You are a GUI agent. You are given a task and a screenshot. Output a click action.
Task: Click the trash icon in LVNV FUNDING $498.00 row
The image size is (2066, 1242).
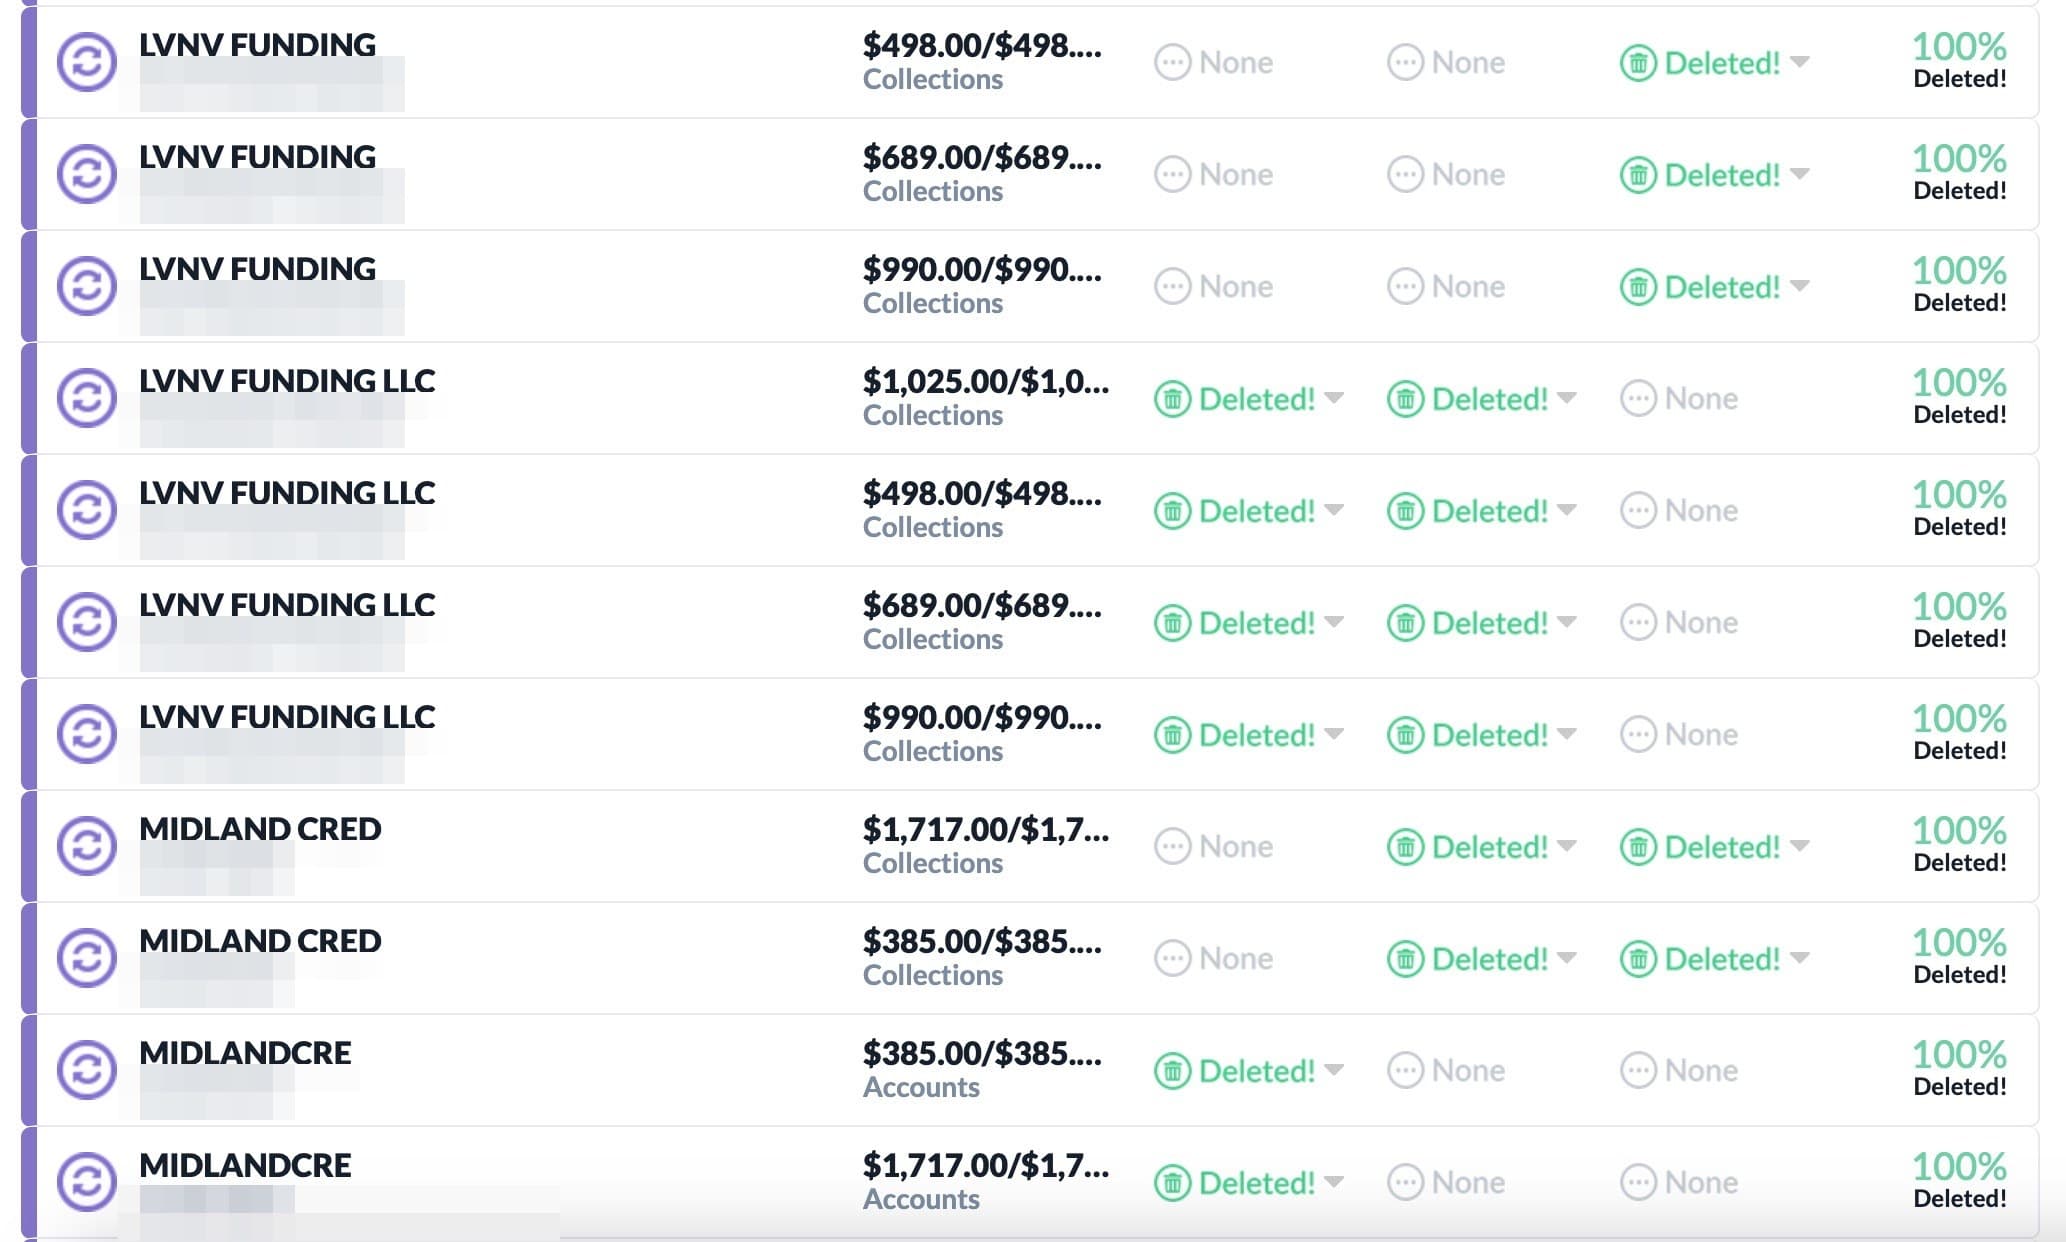1638,63
